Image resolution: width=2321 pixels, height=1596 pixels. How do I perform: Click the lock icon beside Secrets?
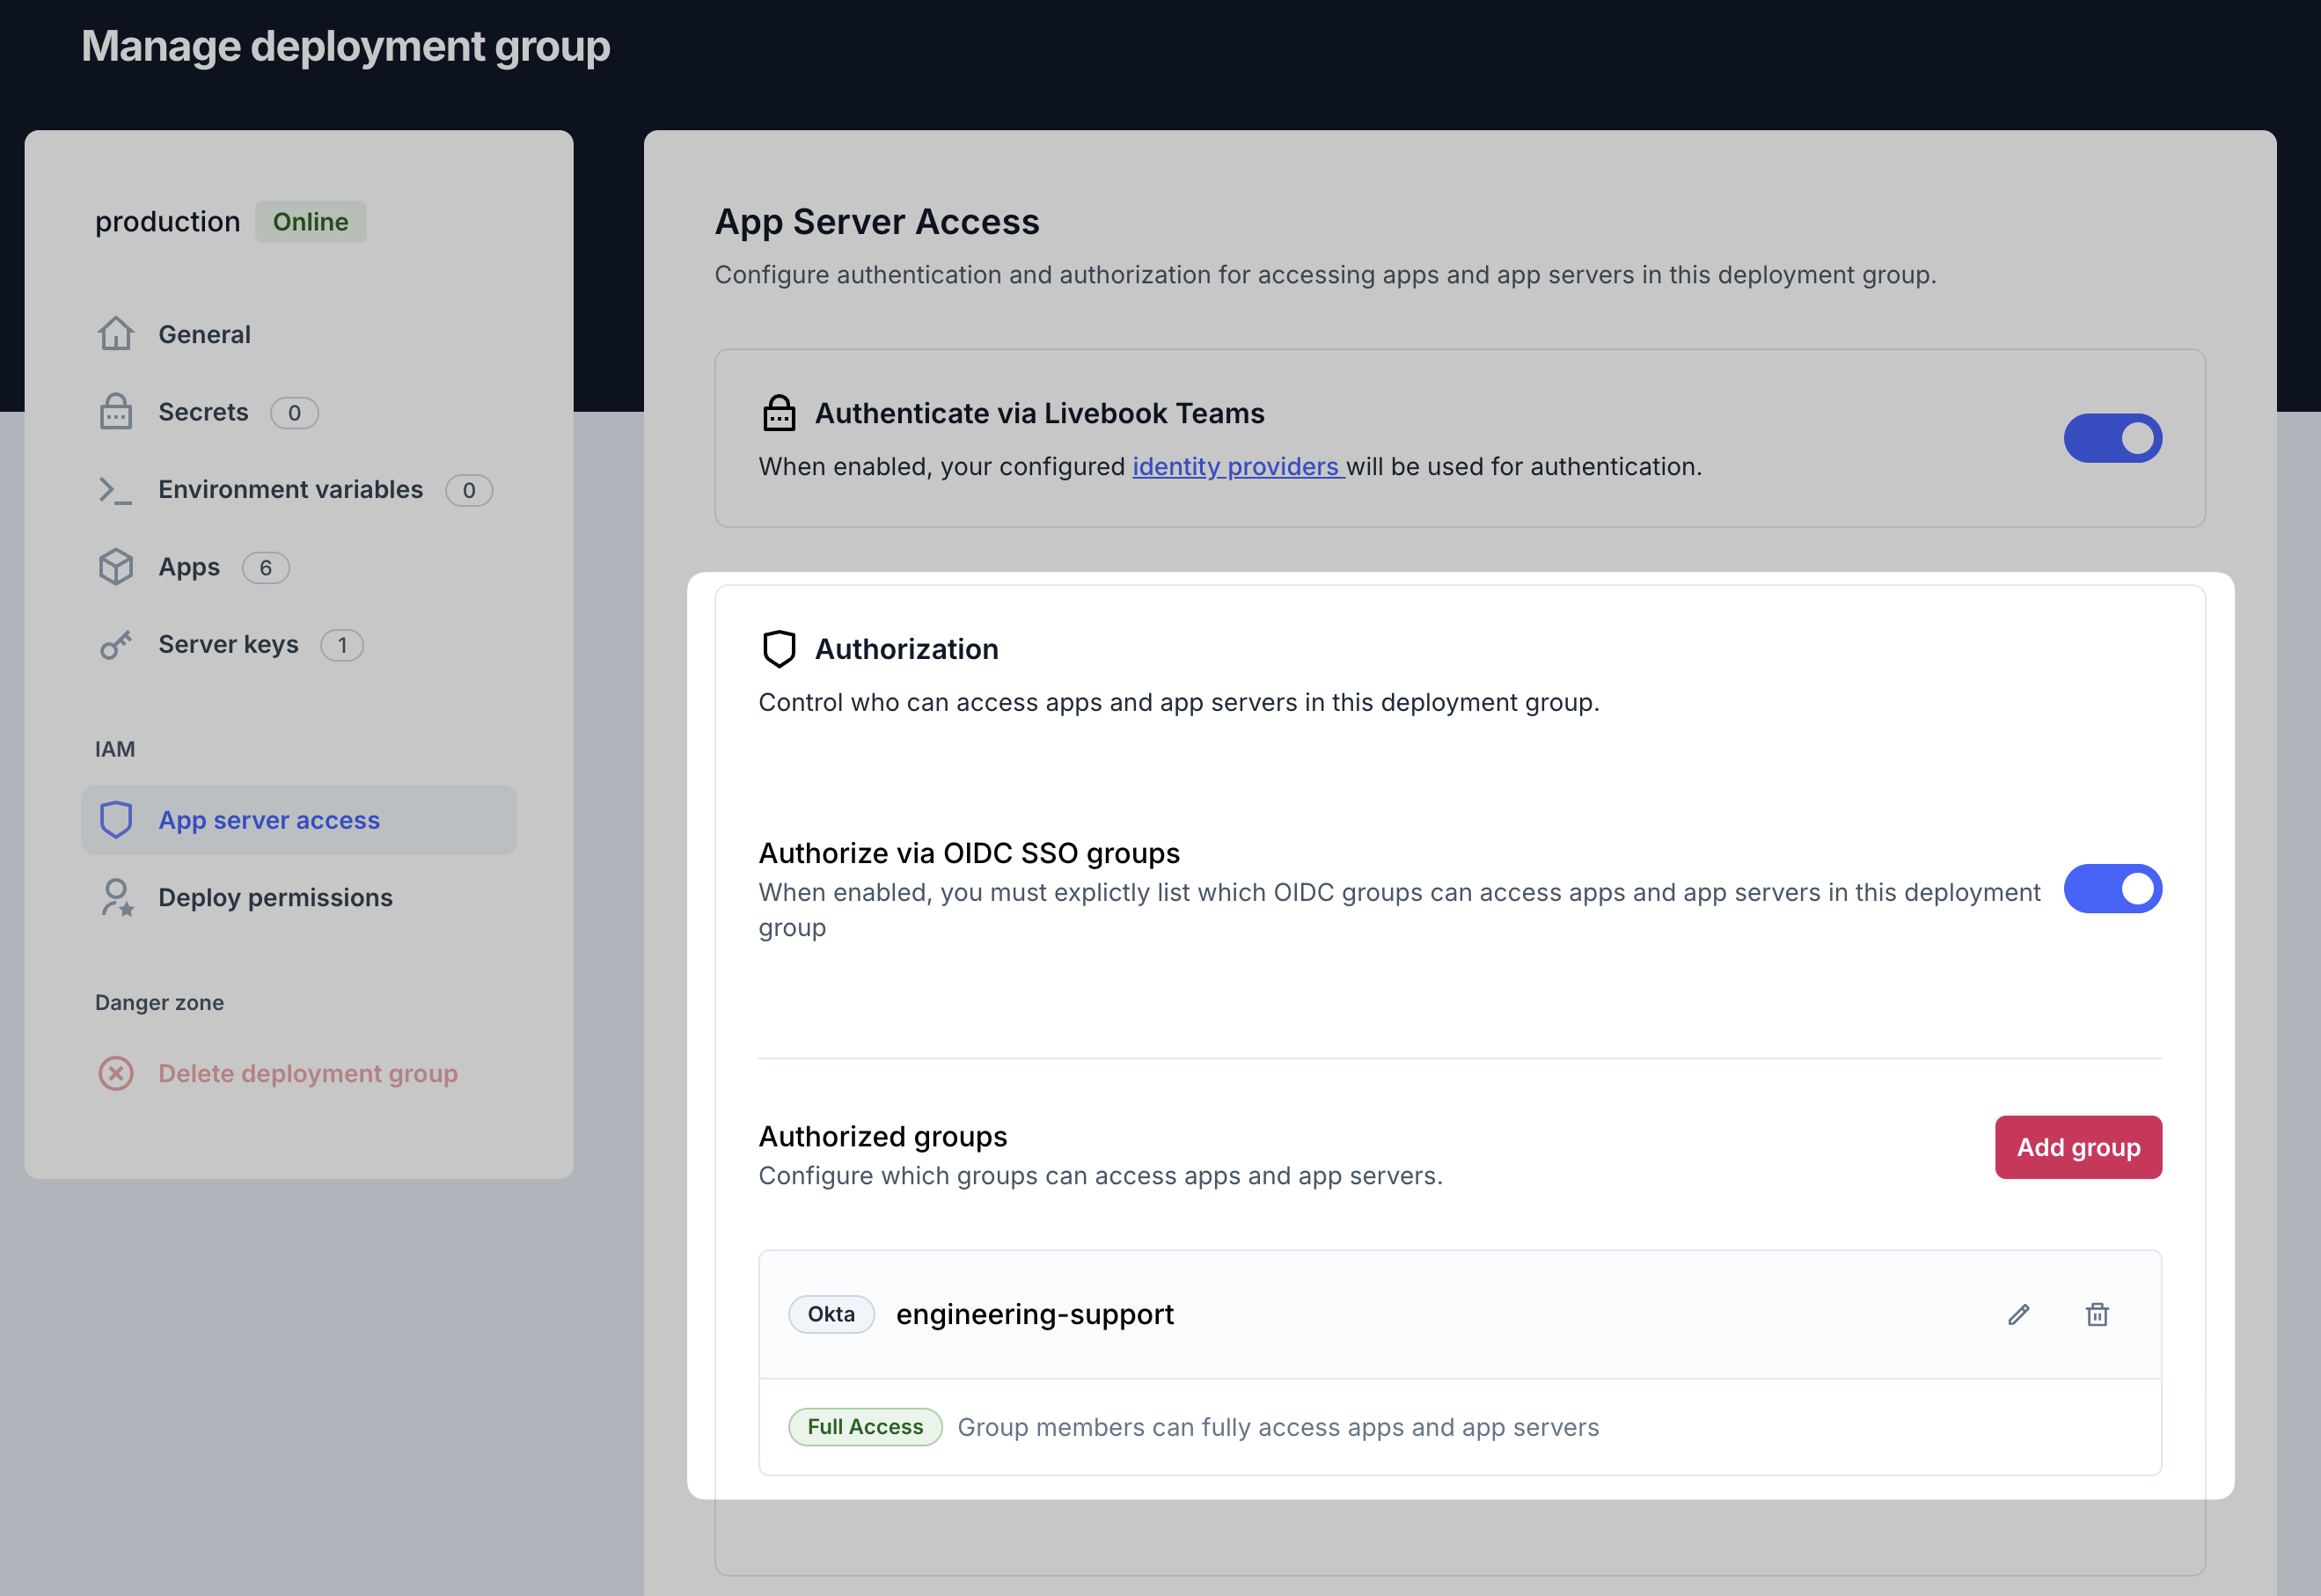(116, 411)
